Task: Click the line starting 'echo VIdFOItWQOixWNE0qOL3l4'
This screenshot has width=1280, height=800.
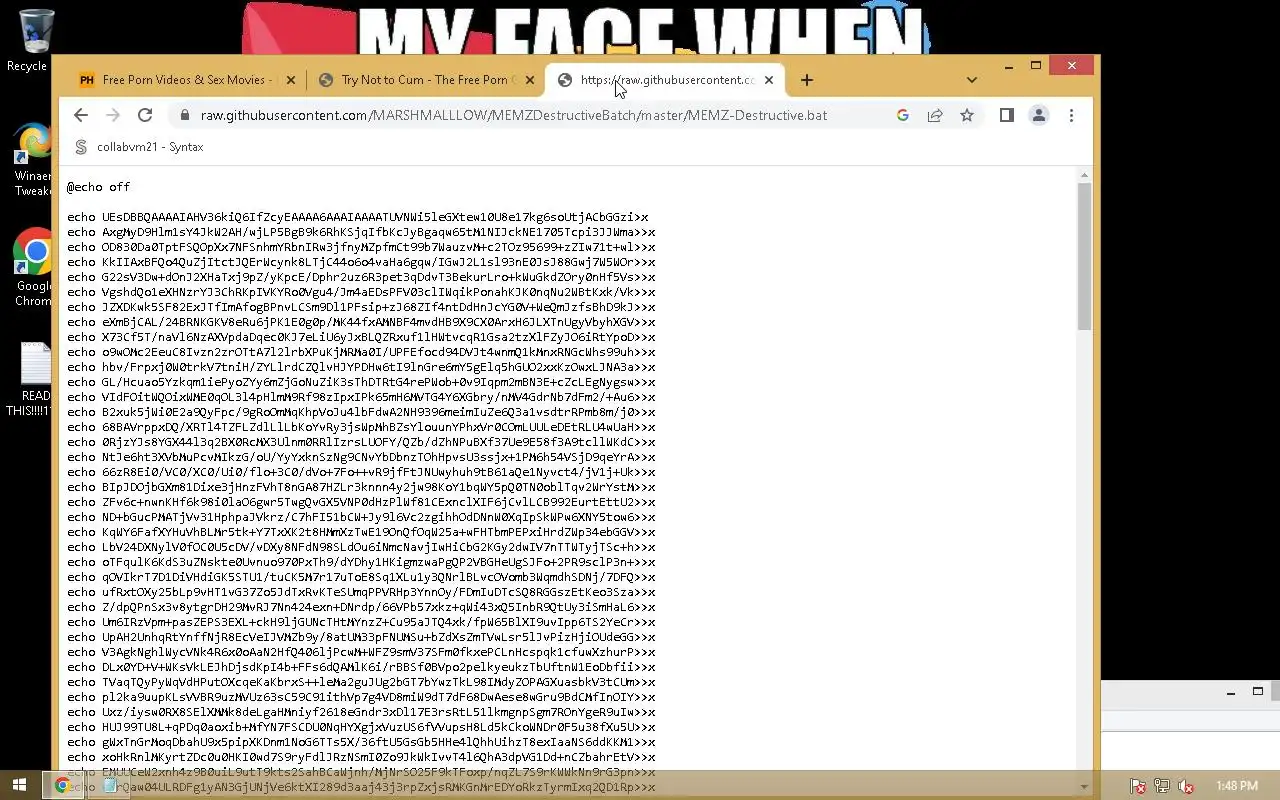Action: point(361,397)
